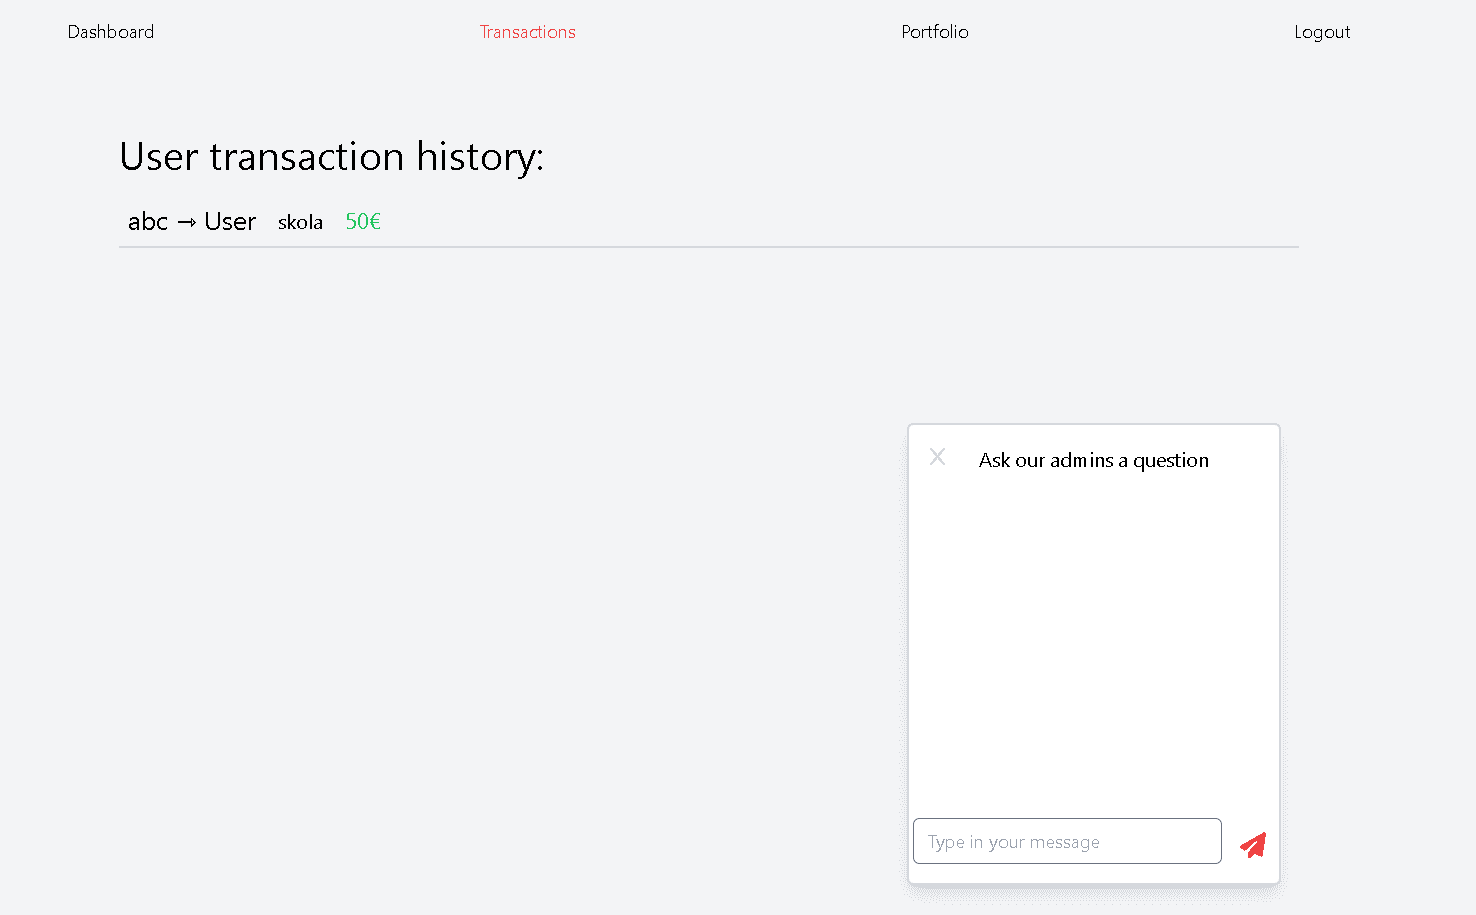Image resolution: width=1476 pixels, height=915 pixels.
Task: Select the sender name 'abc'
Action: (148, 222)
